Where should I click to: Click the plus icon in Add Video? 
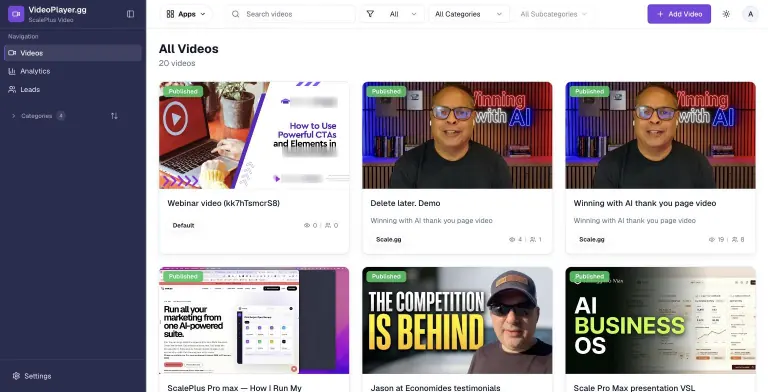tap(660, 14)
